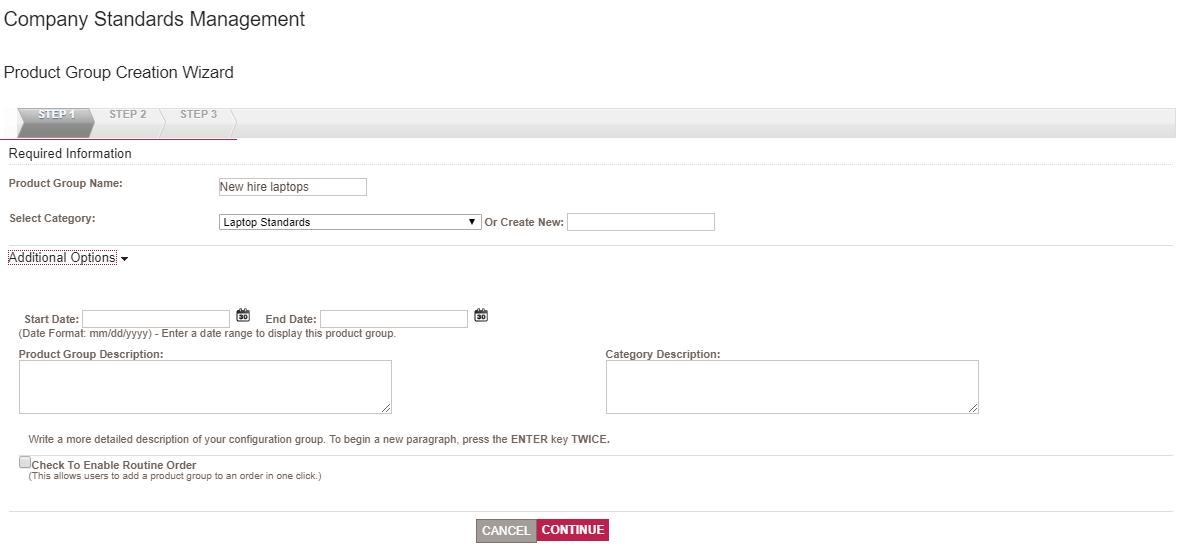The image size is (1194, 553).
Task: Click into the End Date text field
Action: [x=393, y=319]
